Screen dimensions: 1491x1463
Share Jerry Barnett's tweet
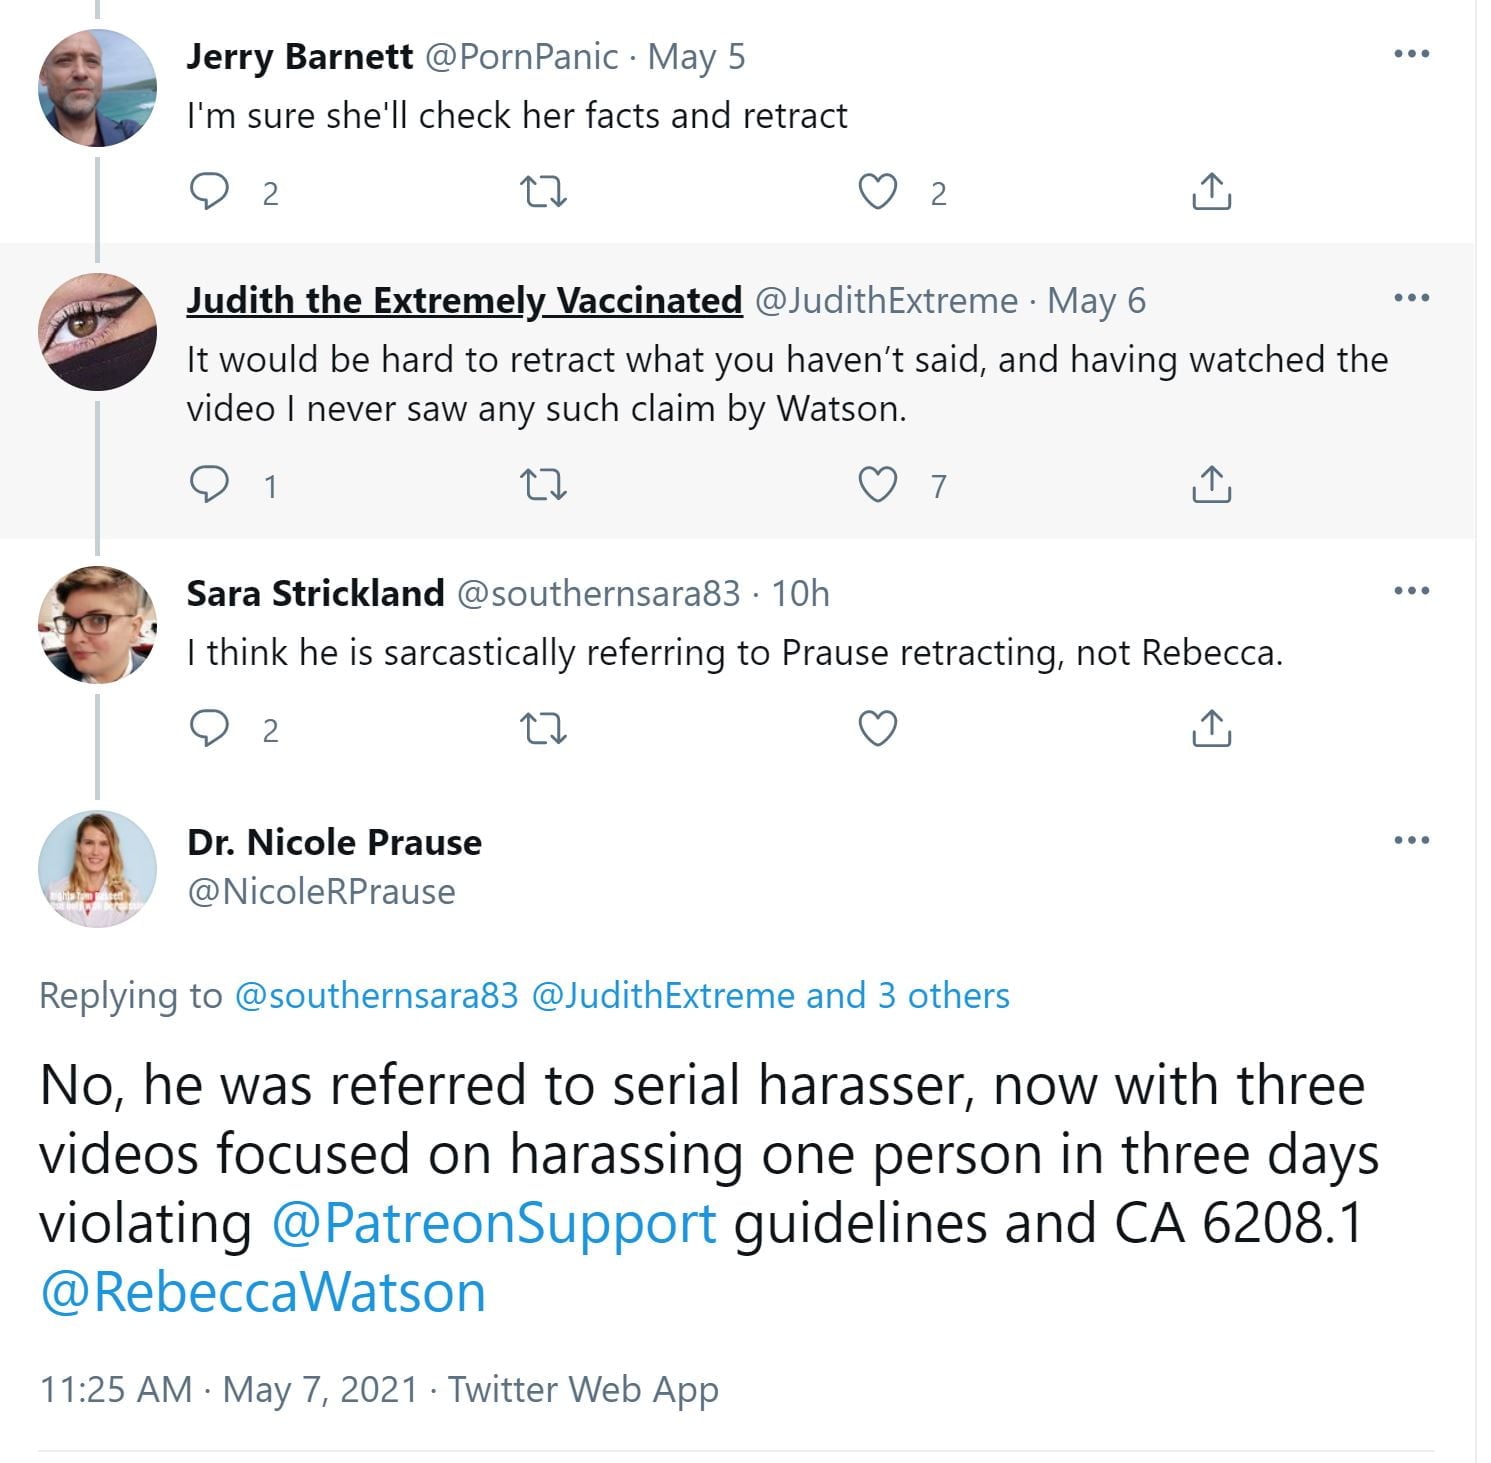click(1211, 191)
